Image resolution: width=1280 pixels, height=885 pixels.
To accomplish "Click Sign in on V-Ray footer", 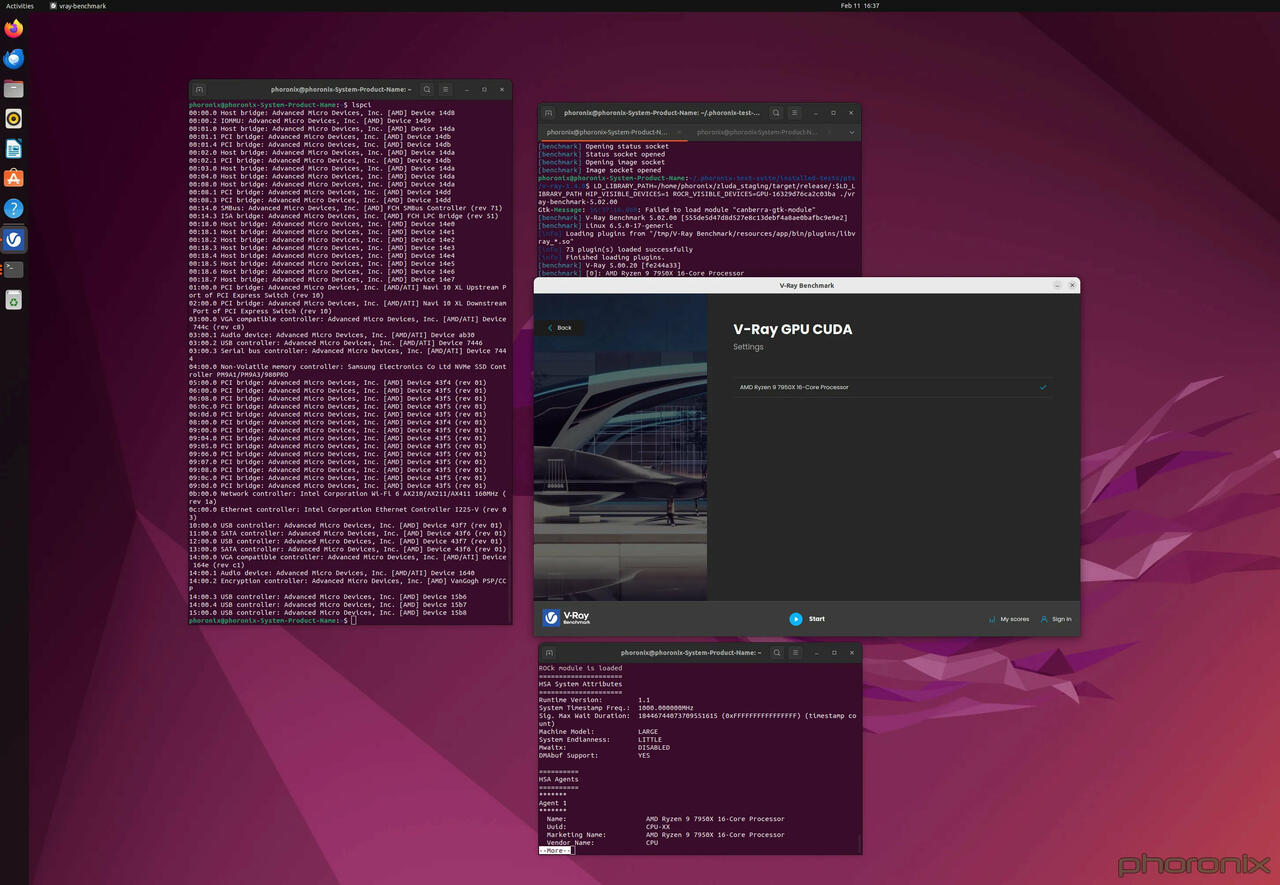I will [x=1056, y=619].
